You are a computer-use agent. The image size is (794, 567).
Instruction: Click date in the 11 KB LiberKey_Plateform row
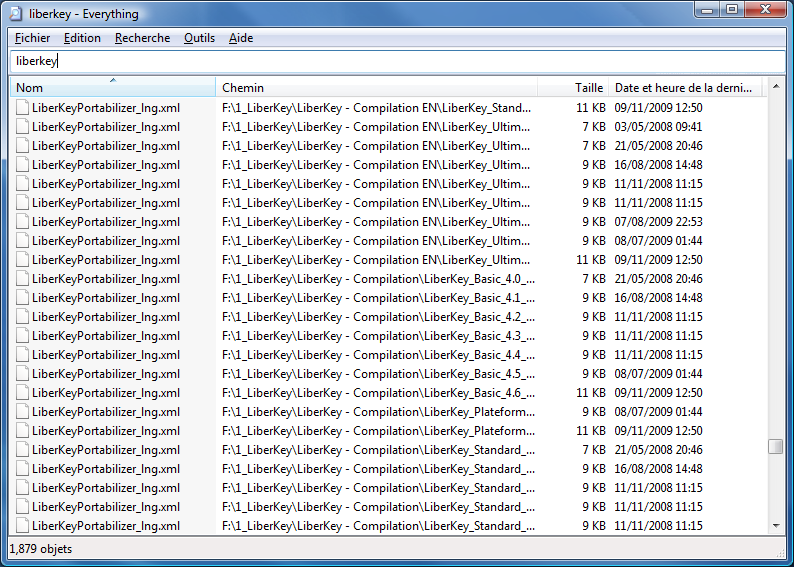pos(658,431)
